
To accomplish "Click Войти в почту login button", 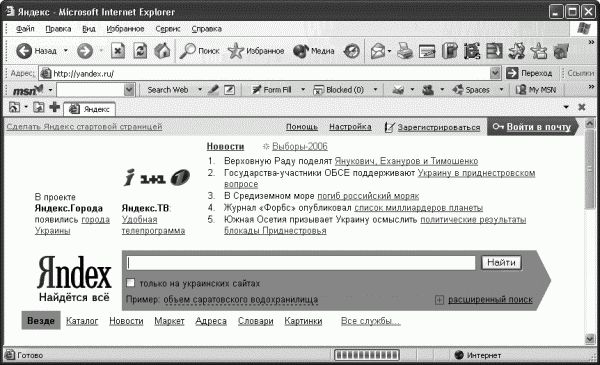I will [x=533, y=127].
